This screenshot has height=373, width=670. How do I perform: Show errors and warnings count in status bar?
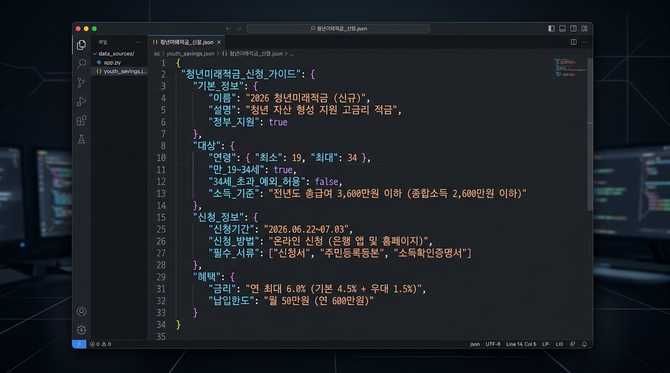[101, 344]
